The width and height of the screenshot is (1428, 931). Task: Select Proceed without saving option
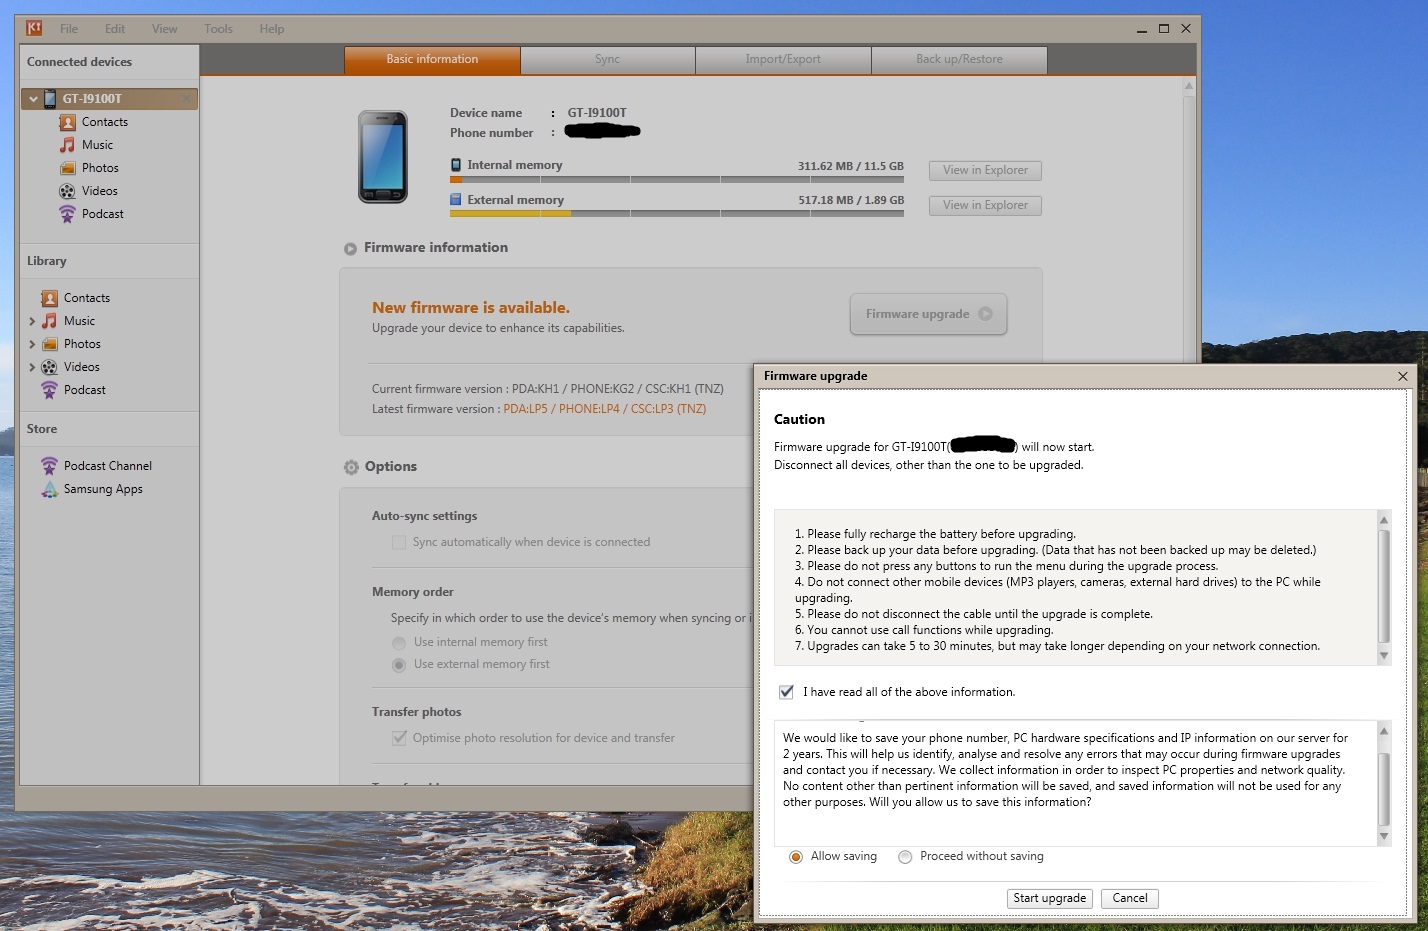tap(905, 857)
